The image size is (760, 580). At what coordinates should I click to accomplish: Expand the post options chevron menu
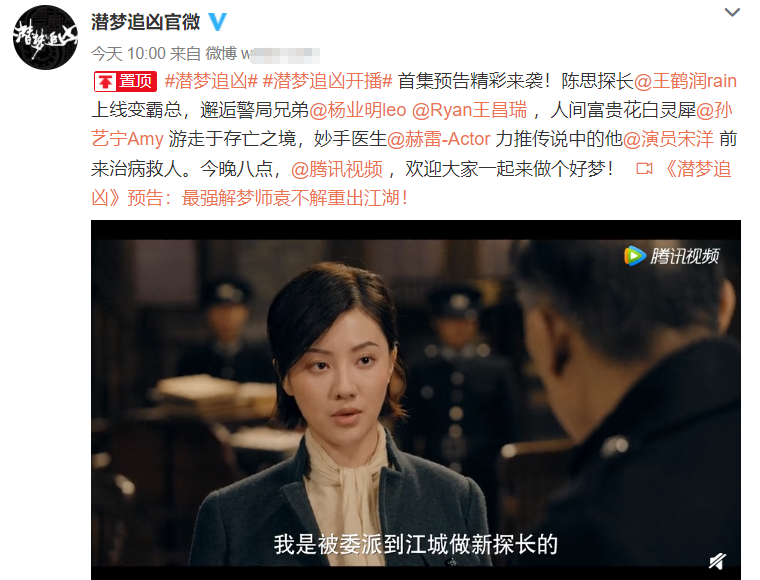[x=732, y=12]
